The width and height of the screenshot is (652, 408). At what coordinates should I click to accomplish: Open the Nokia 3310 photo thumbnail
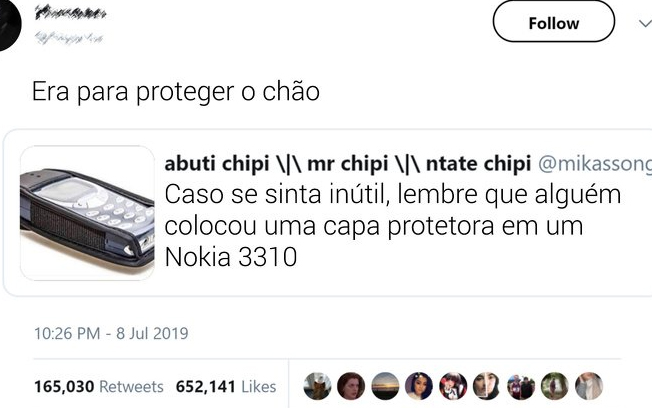(87, 213)
